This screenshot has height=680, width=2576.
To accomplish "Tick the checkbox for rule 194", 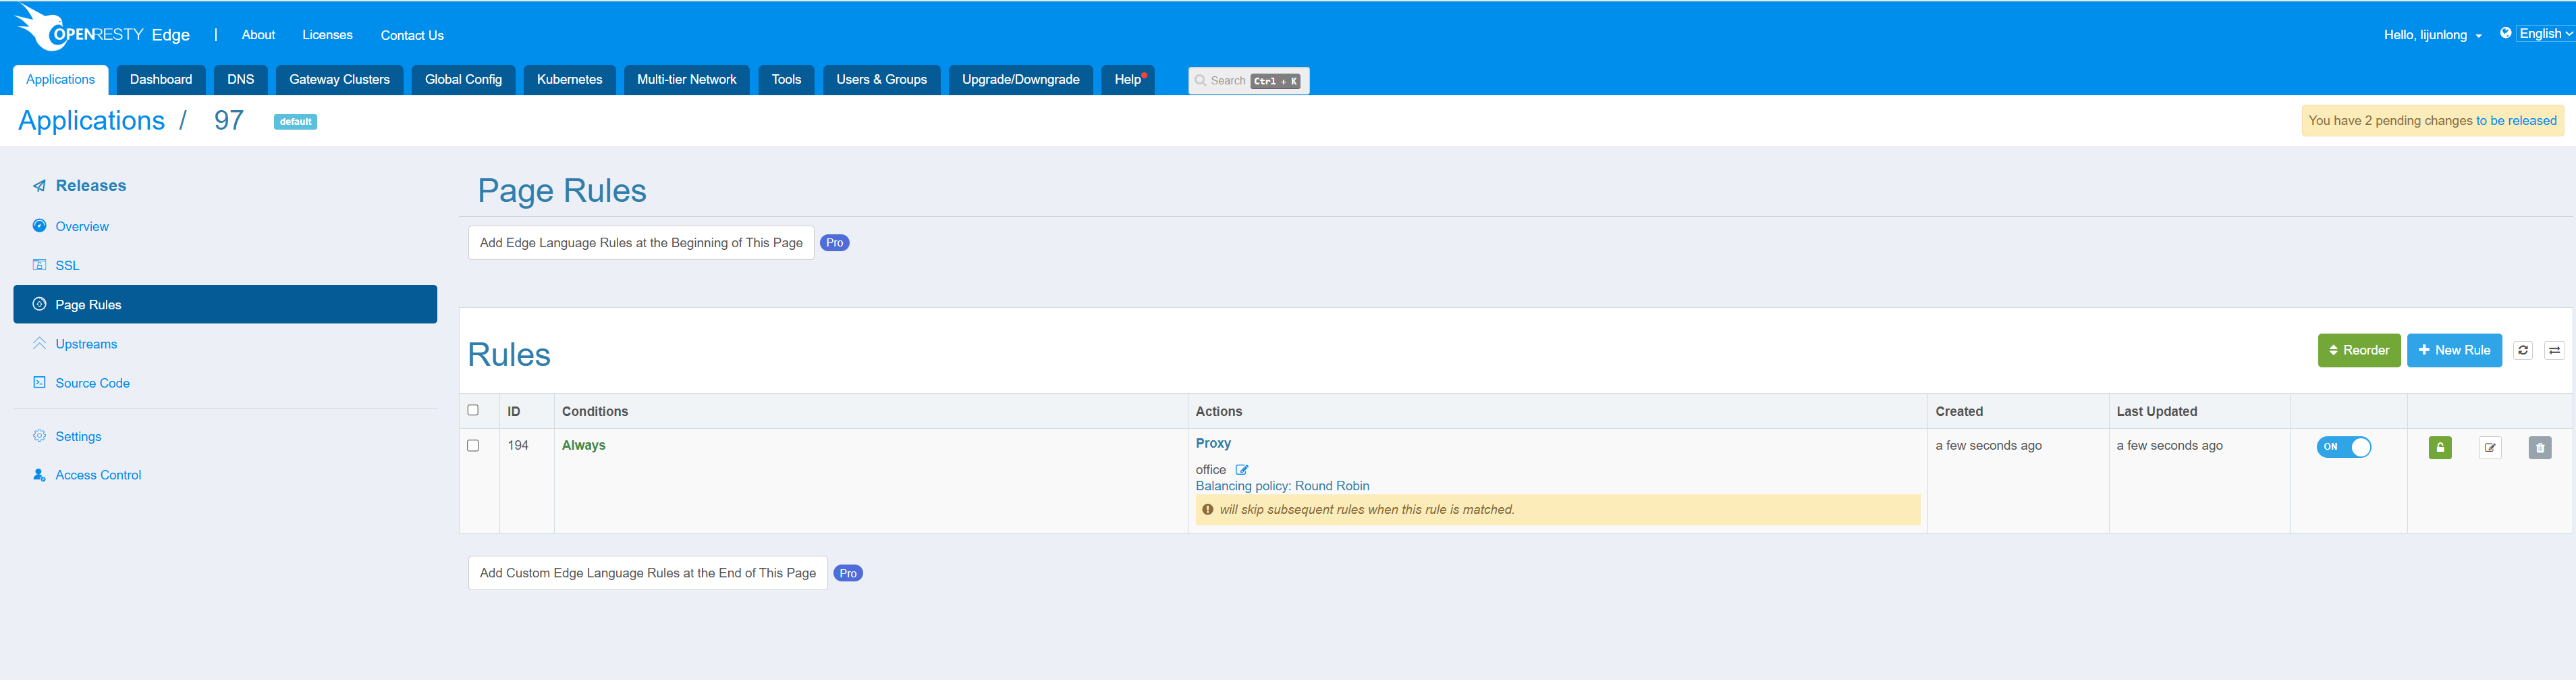I will 473,446.
